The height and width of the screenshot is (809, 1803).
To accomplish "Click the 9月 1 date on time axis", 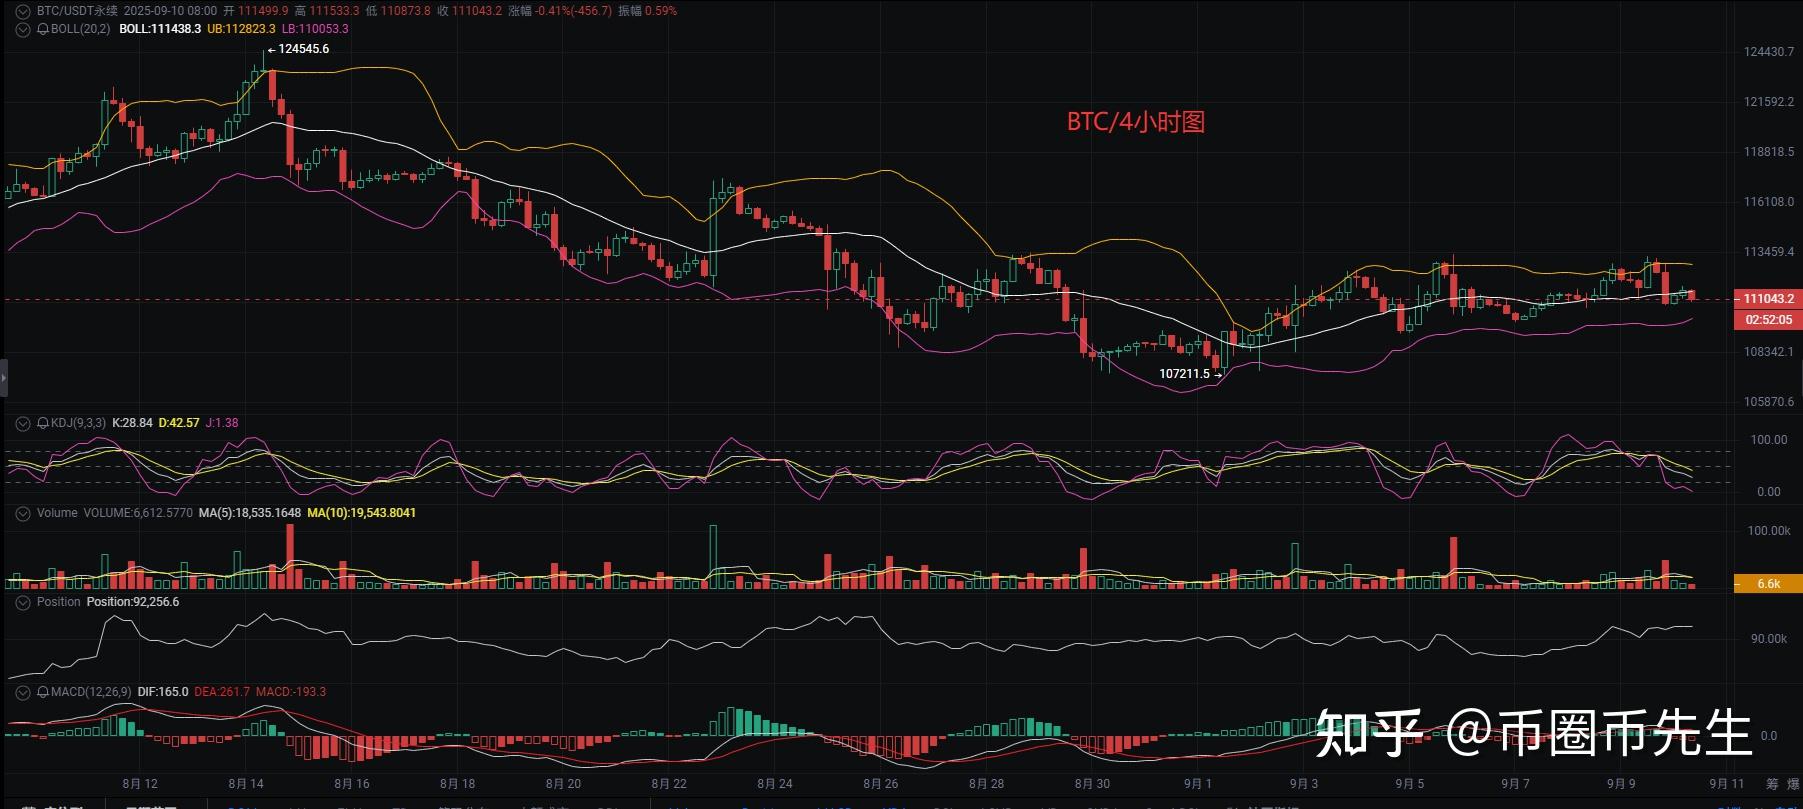I will point(1197,784).
